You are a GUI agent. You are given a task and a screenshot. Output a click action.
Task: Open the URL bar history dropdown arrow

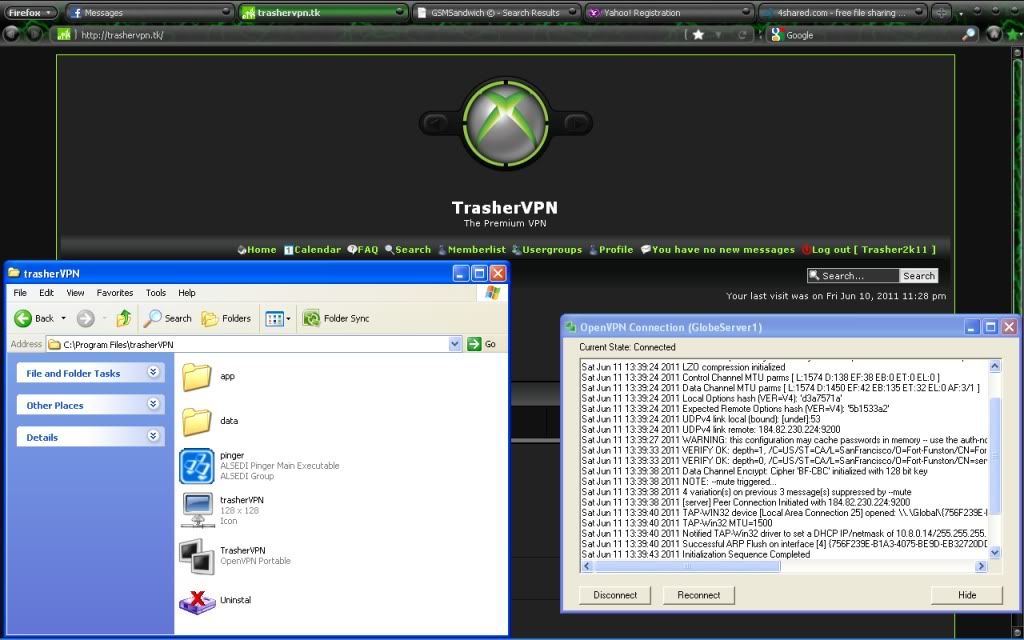(719, 35)
